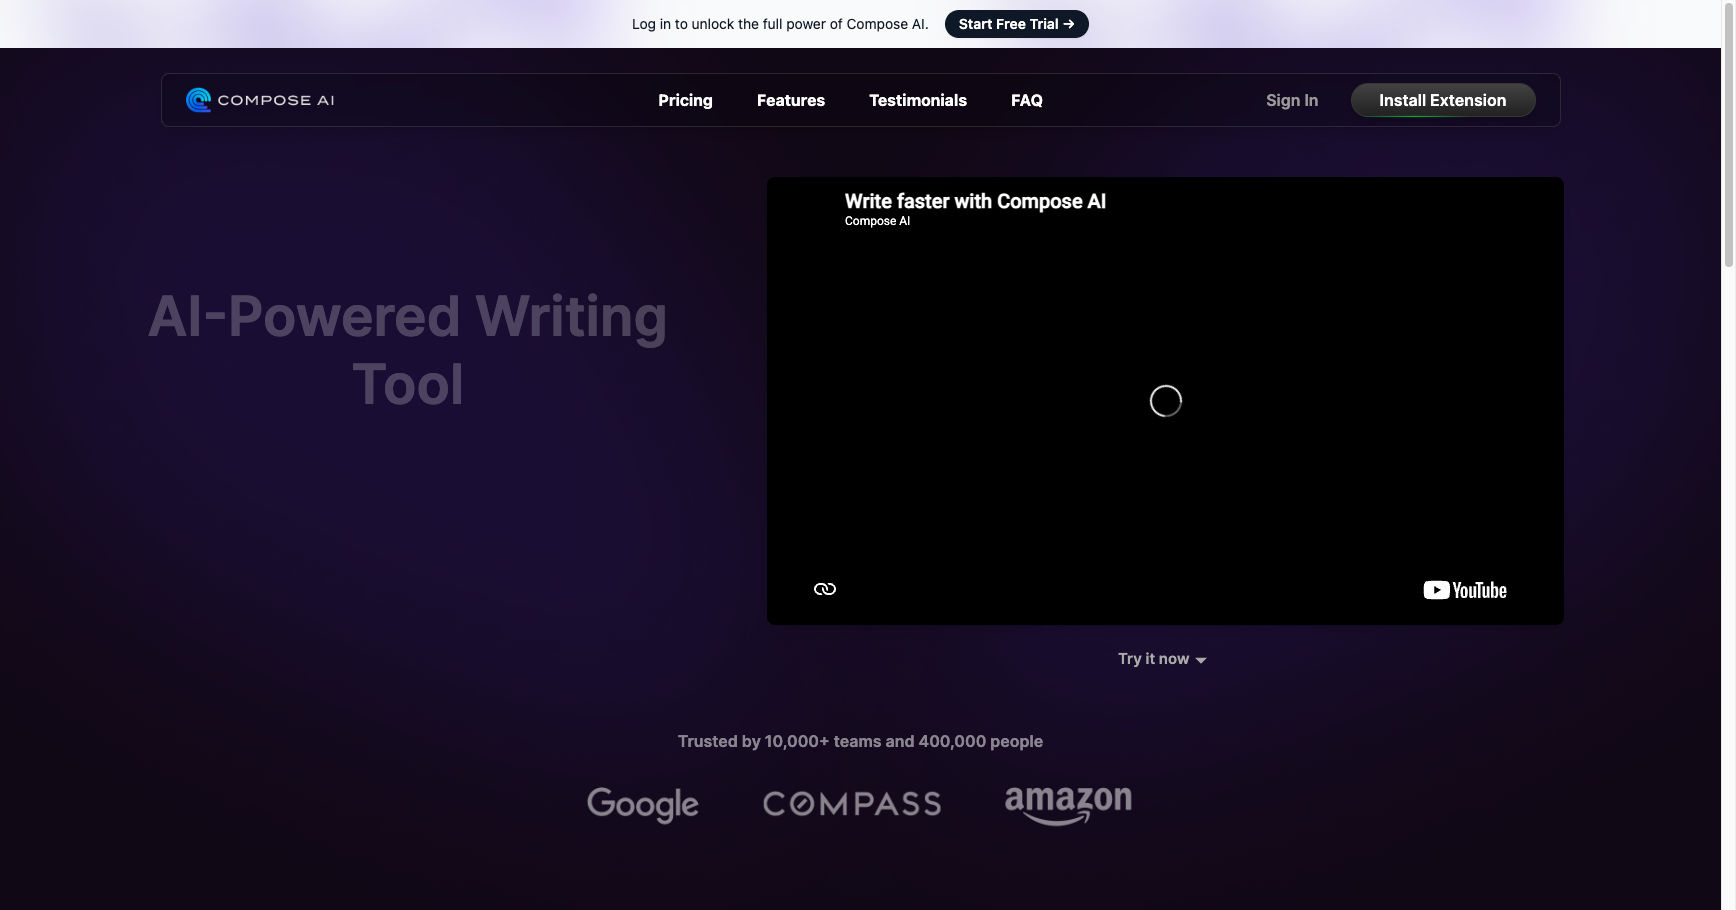Click the loading spinner in the video

click(1165, 400)
